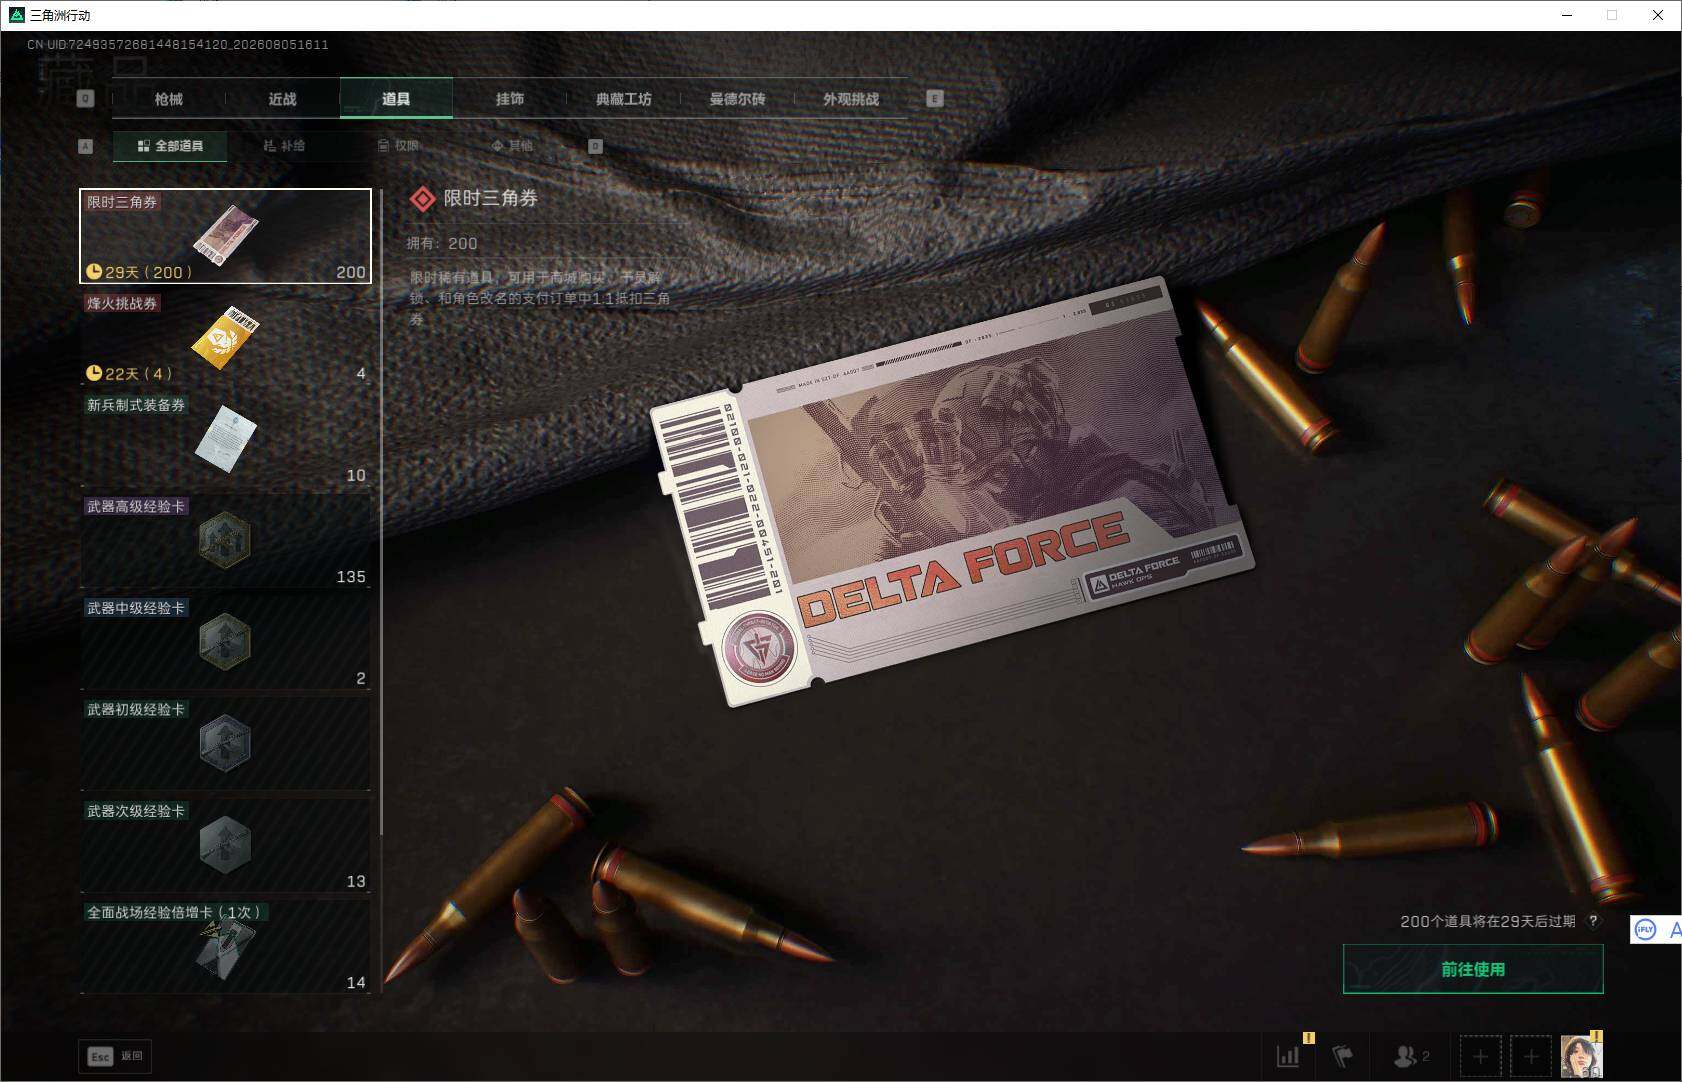Go to the 曼德尔砖 tab
This screenshot has width=1682, height=1082.
[737, 99]
